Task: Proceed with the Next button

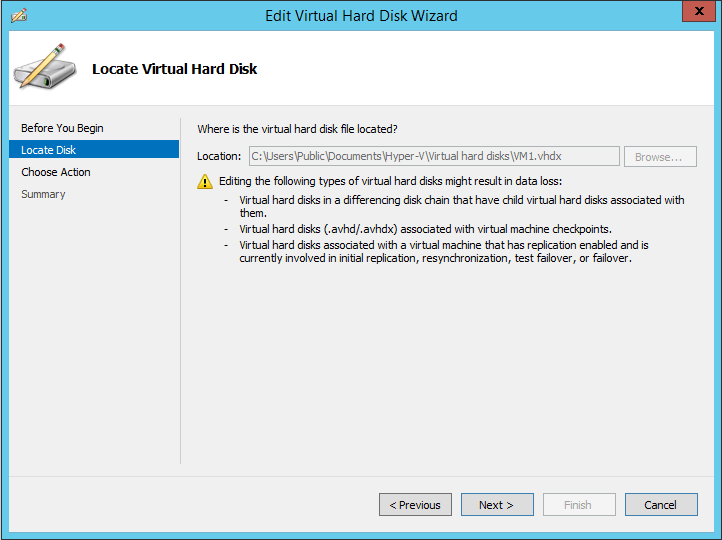Action: click(497, 505)
